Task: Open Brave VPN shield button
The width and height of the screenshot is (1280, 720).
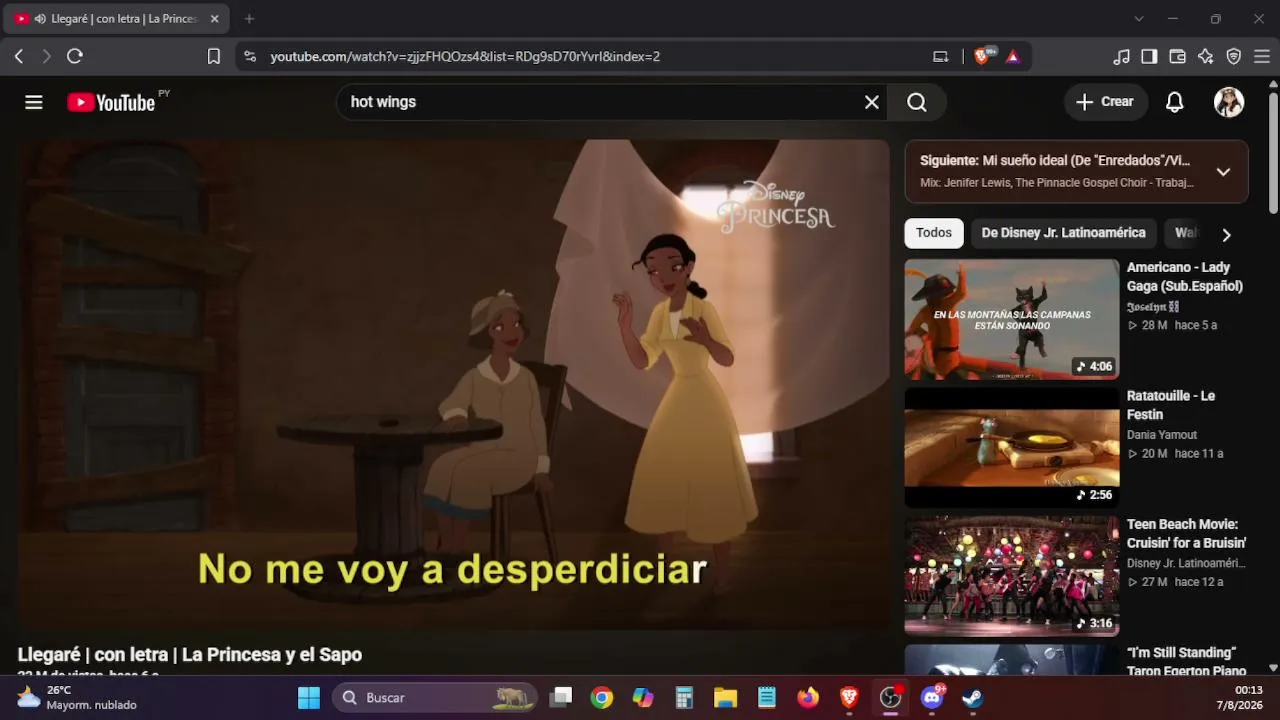Action: tap(1234, 57)
